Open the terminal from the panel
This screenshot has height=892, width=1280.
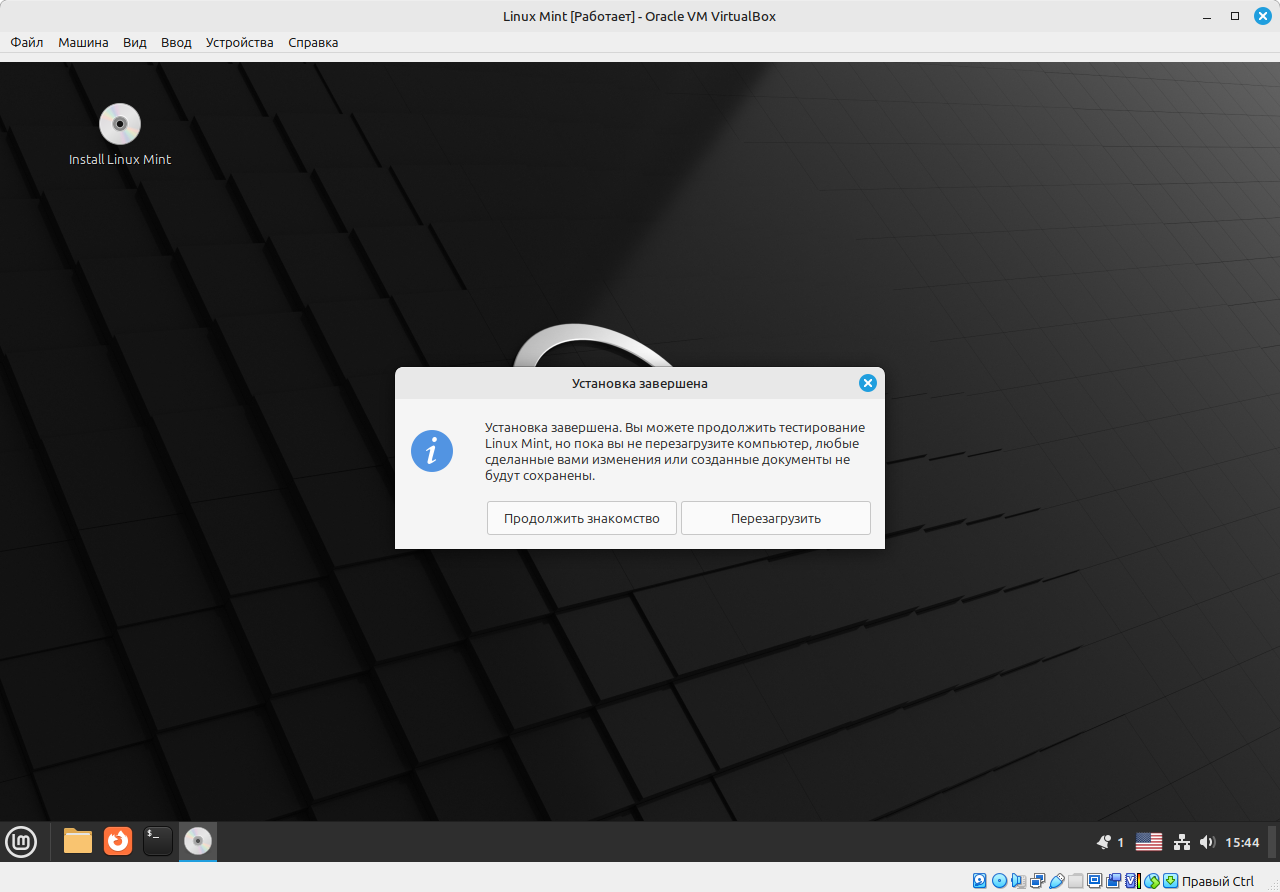pyautogui.click(x=158, y=841)
